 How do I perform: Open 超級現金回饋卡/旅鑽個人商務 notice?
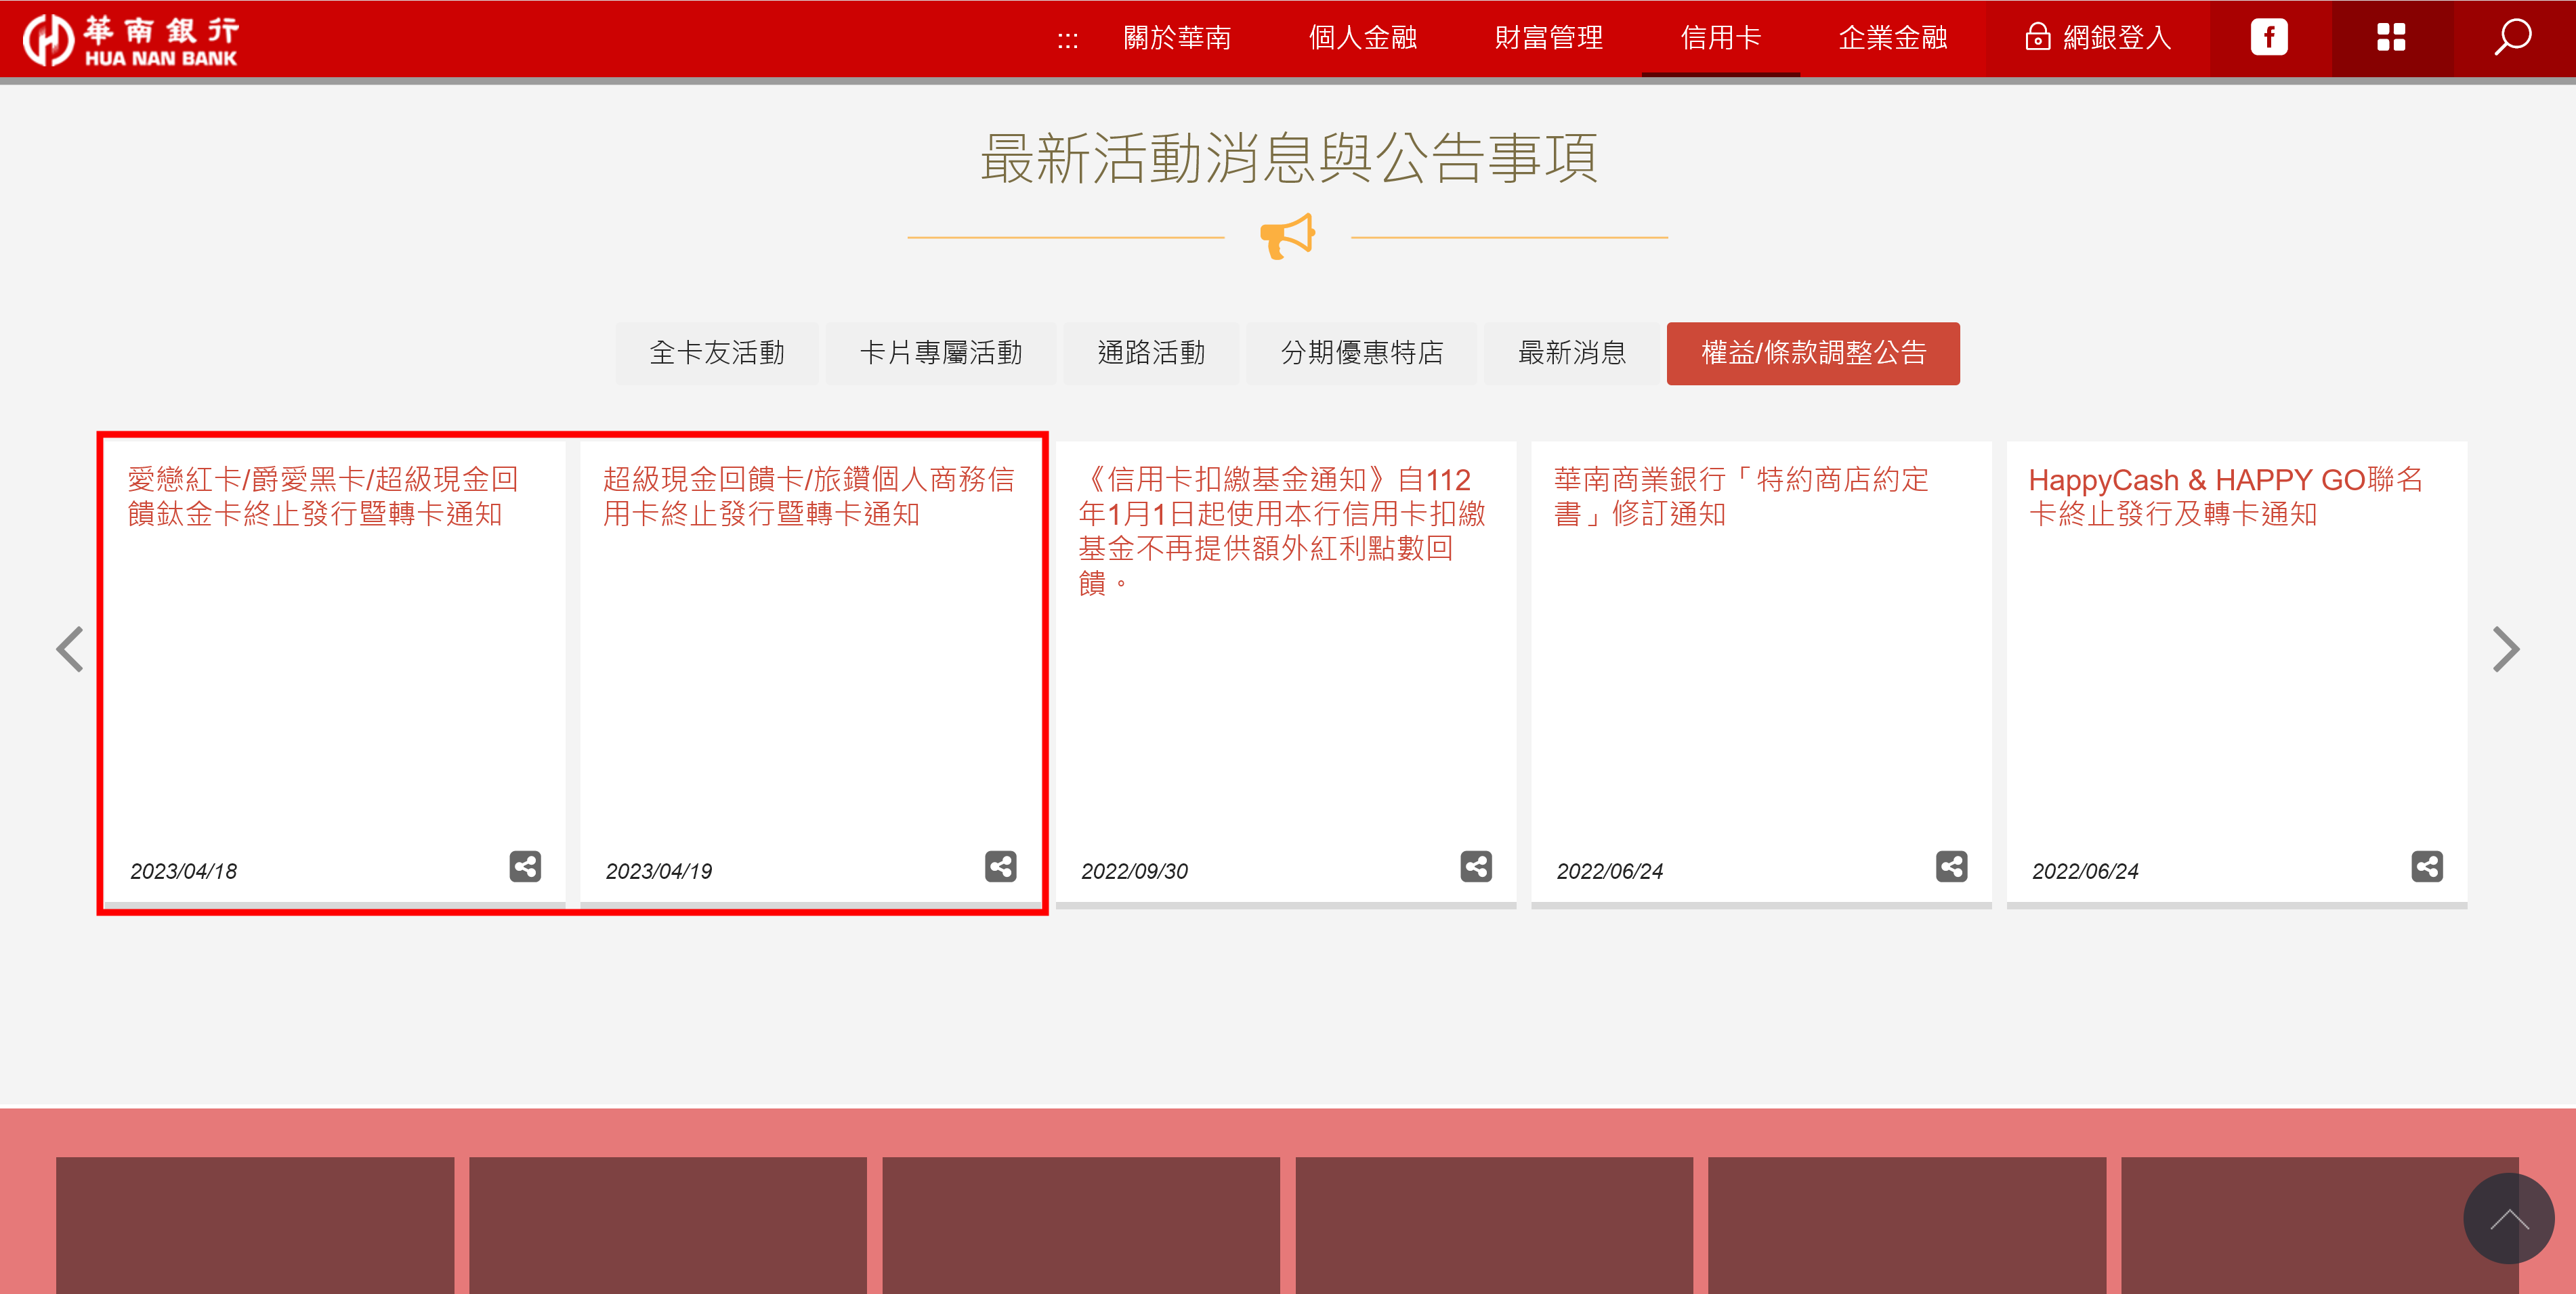808,497
